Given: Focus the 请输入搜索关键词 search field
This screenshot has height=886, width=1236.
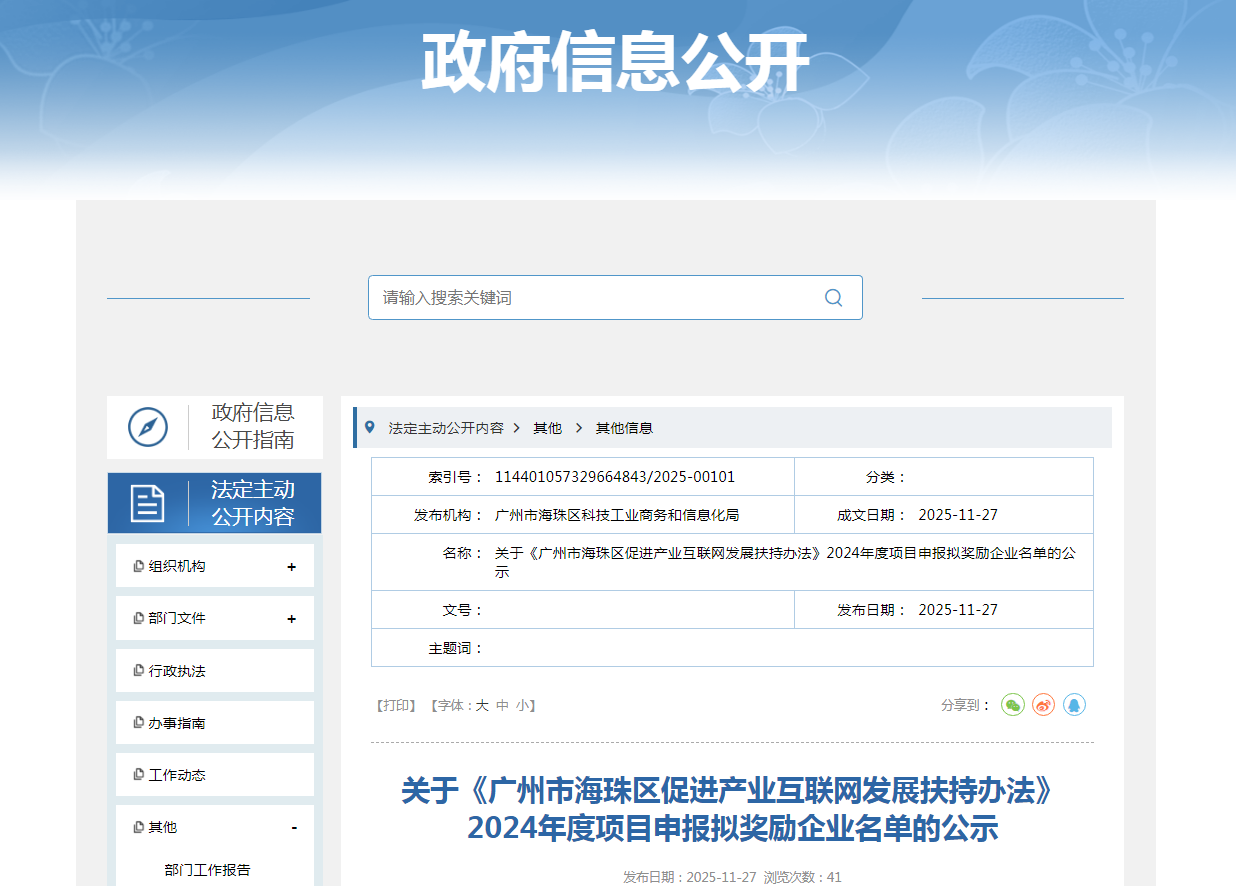Looking at the screenshot, I should [x=595, y=298].
